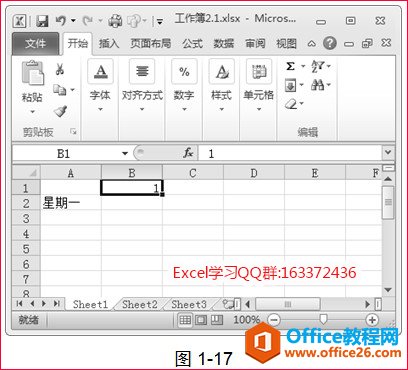Open the Name Box dropdown arrow

pyautogui.click(x=125, y=153)
